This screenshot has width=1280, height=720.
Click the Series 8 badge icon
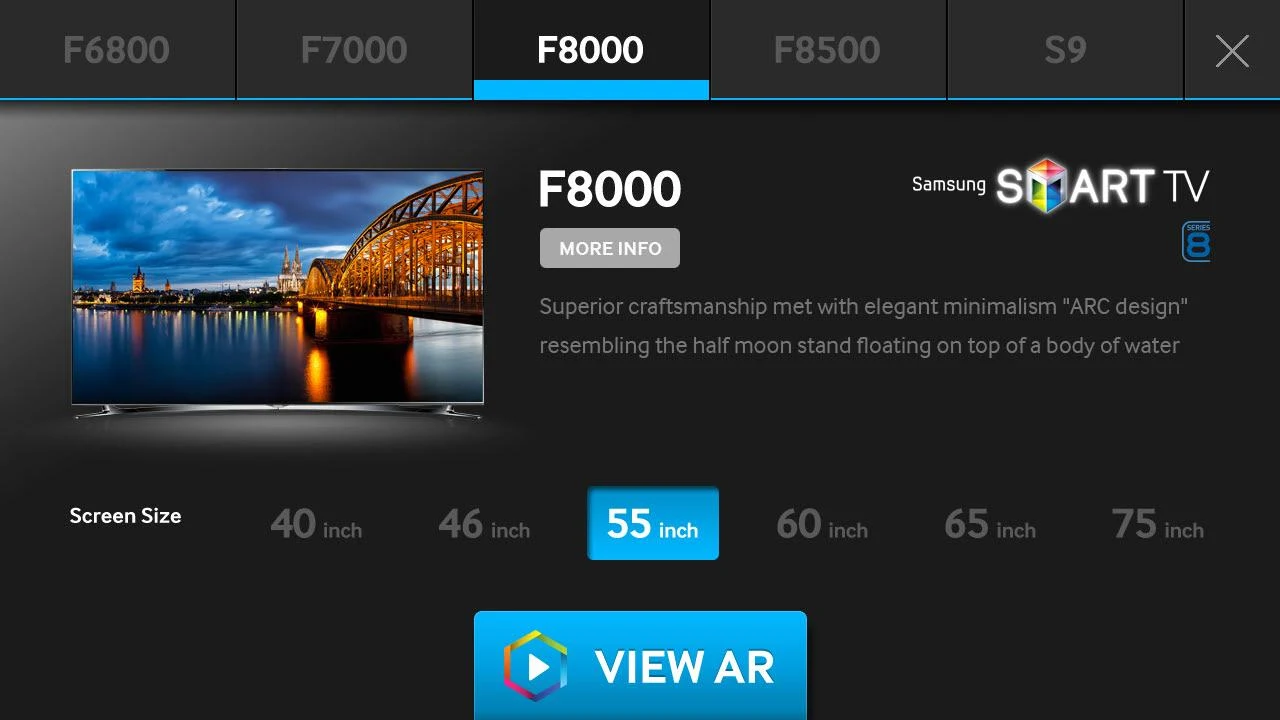(x=1196, y=242)
